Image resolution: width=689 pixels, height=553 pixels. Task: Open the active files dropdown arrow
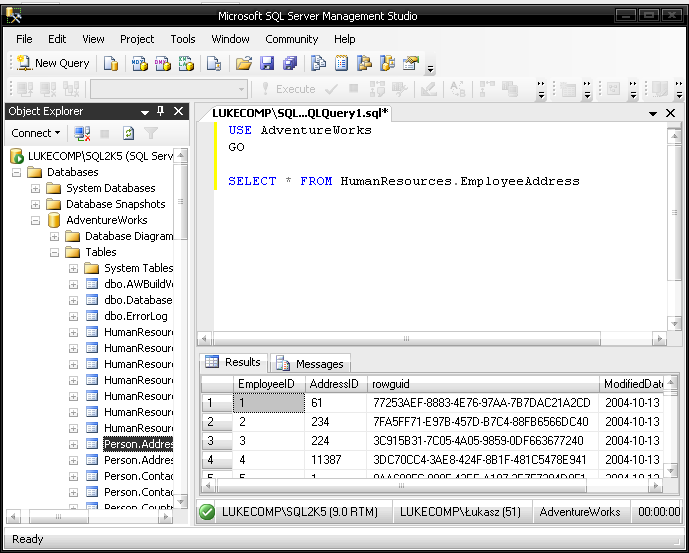tap(653, 114)
